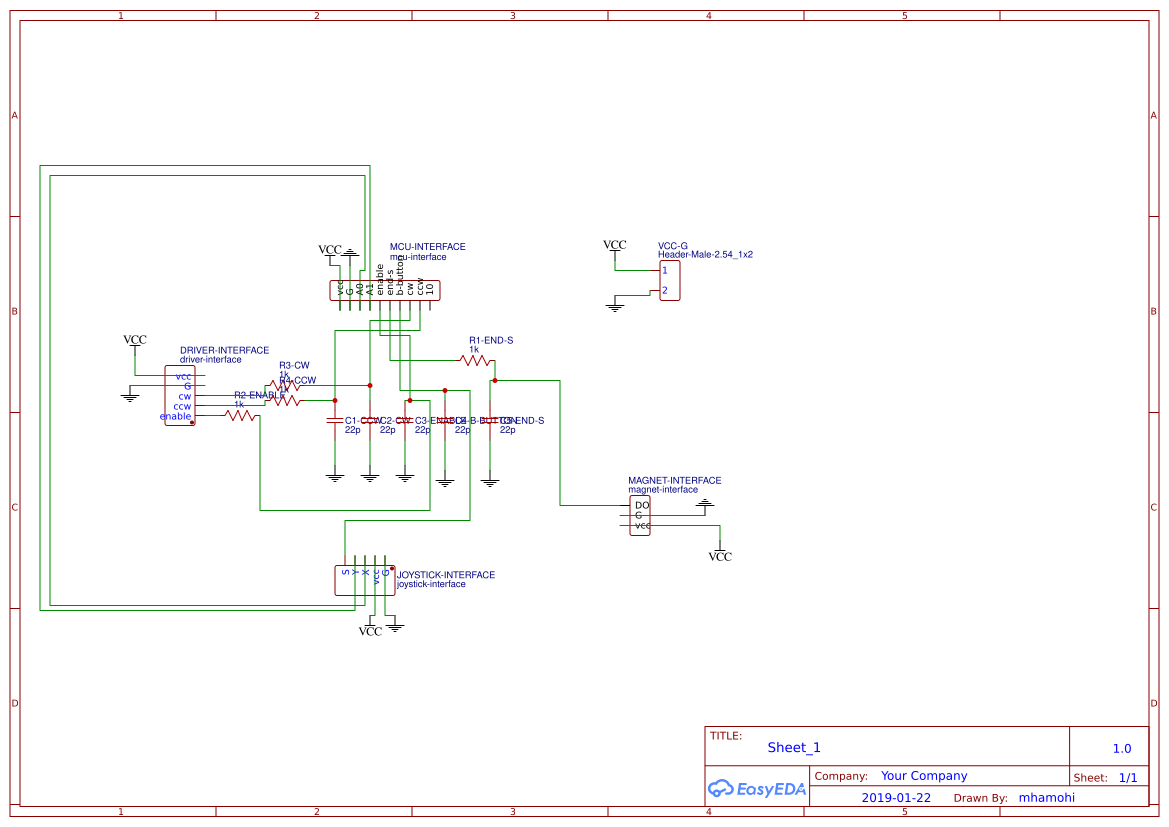Select the DRIVER-INTERFACE component symbol

click(180, 395)
